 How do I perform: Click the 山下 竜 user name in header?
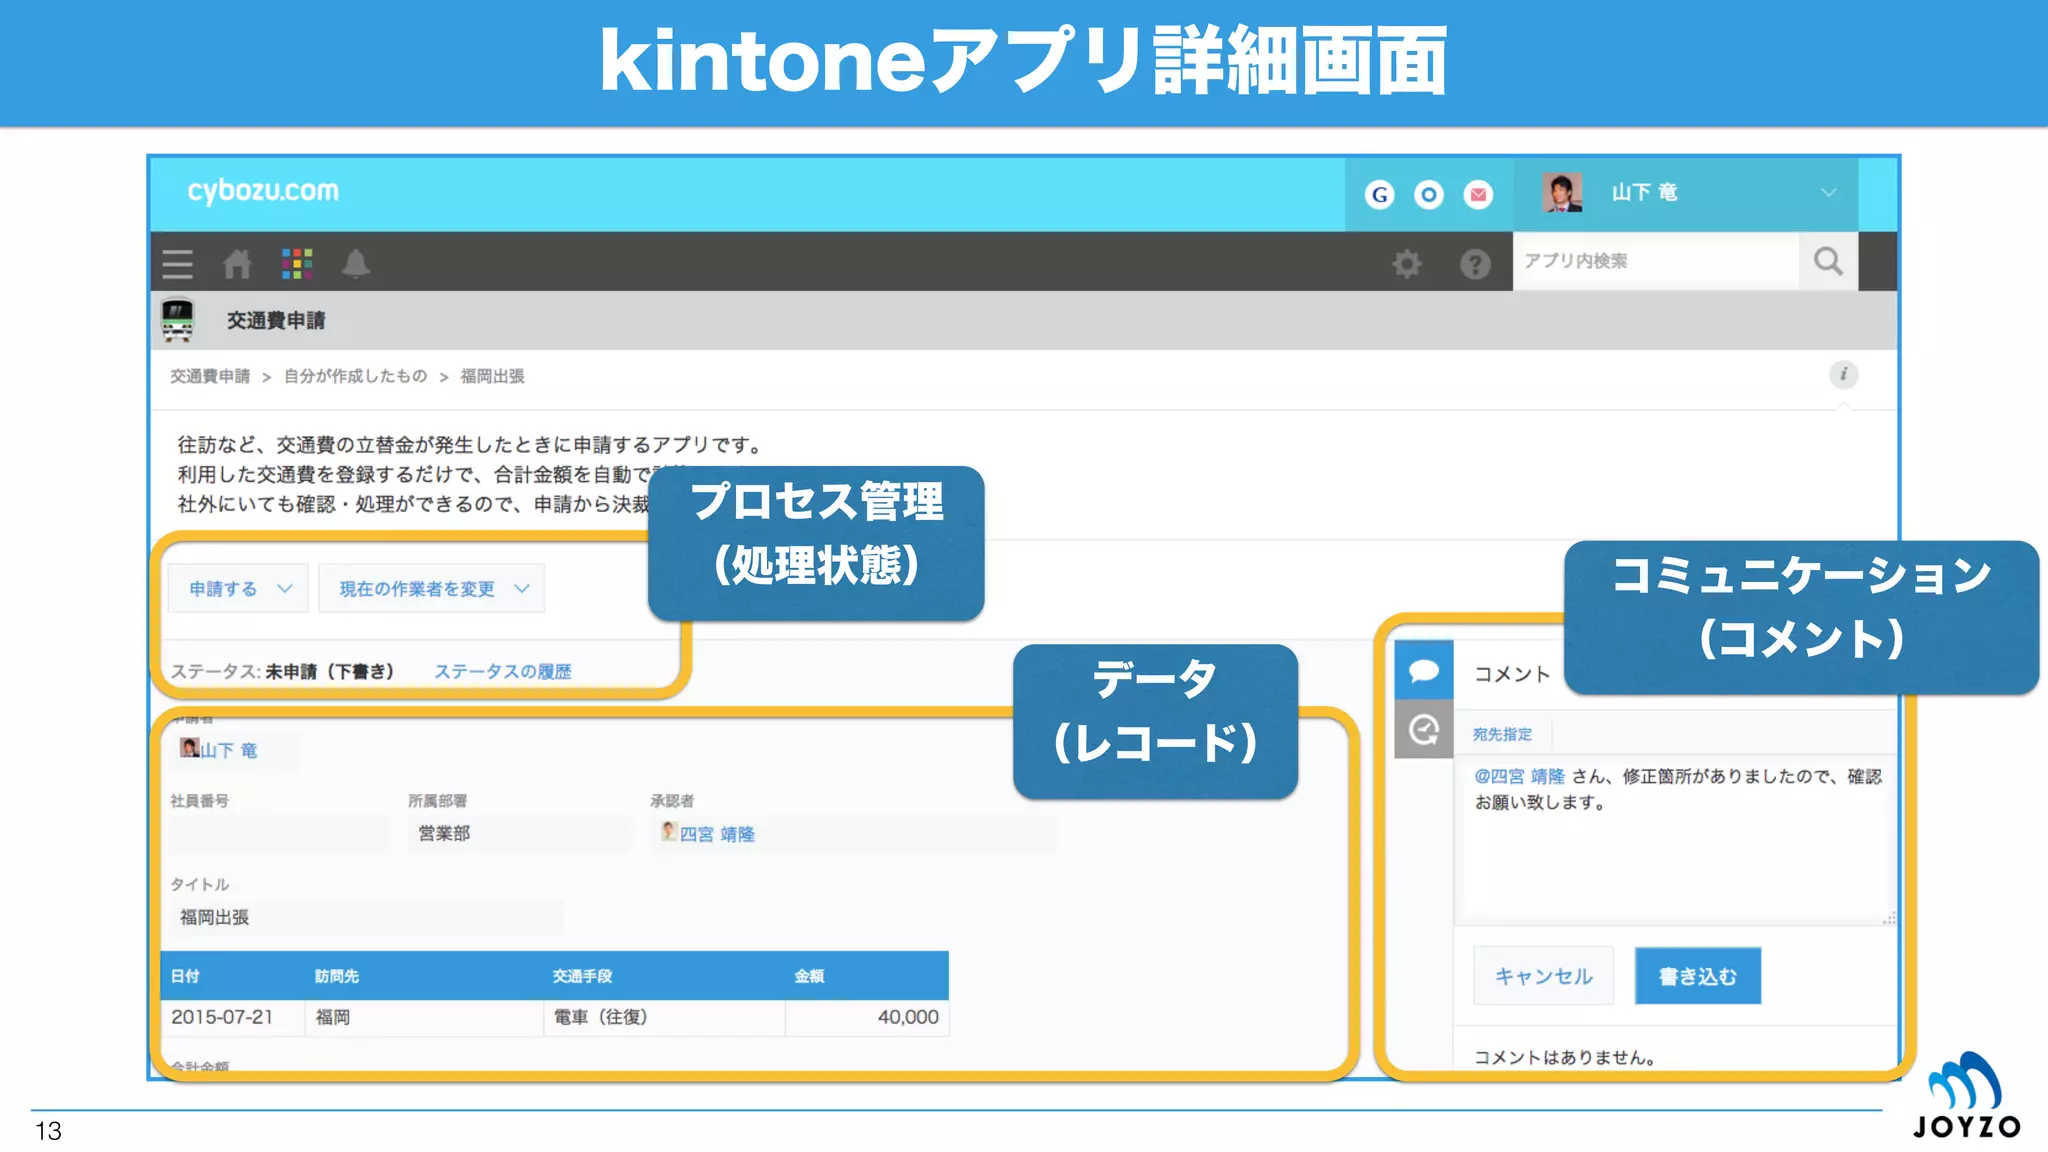pyautogui.click(x=1644, y=192)
